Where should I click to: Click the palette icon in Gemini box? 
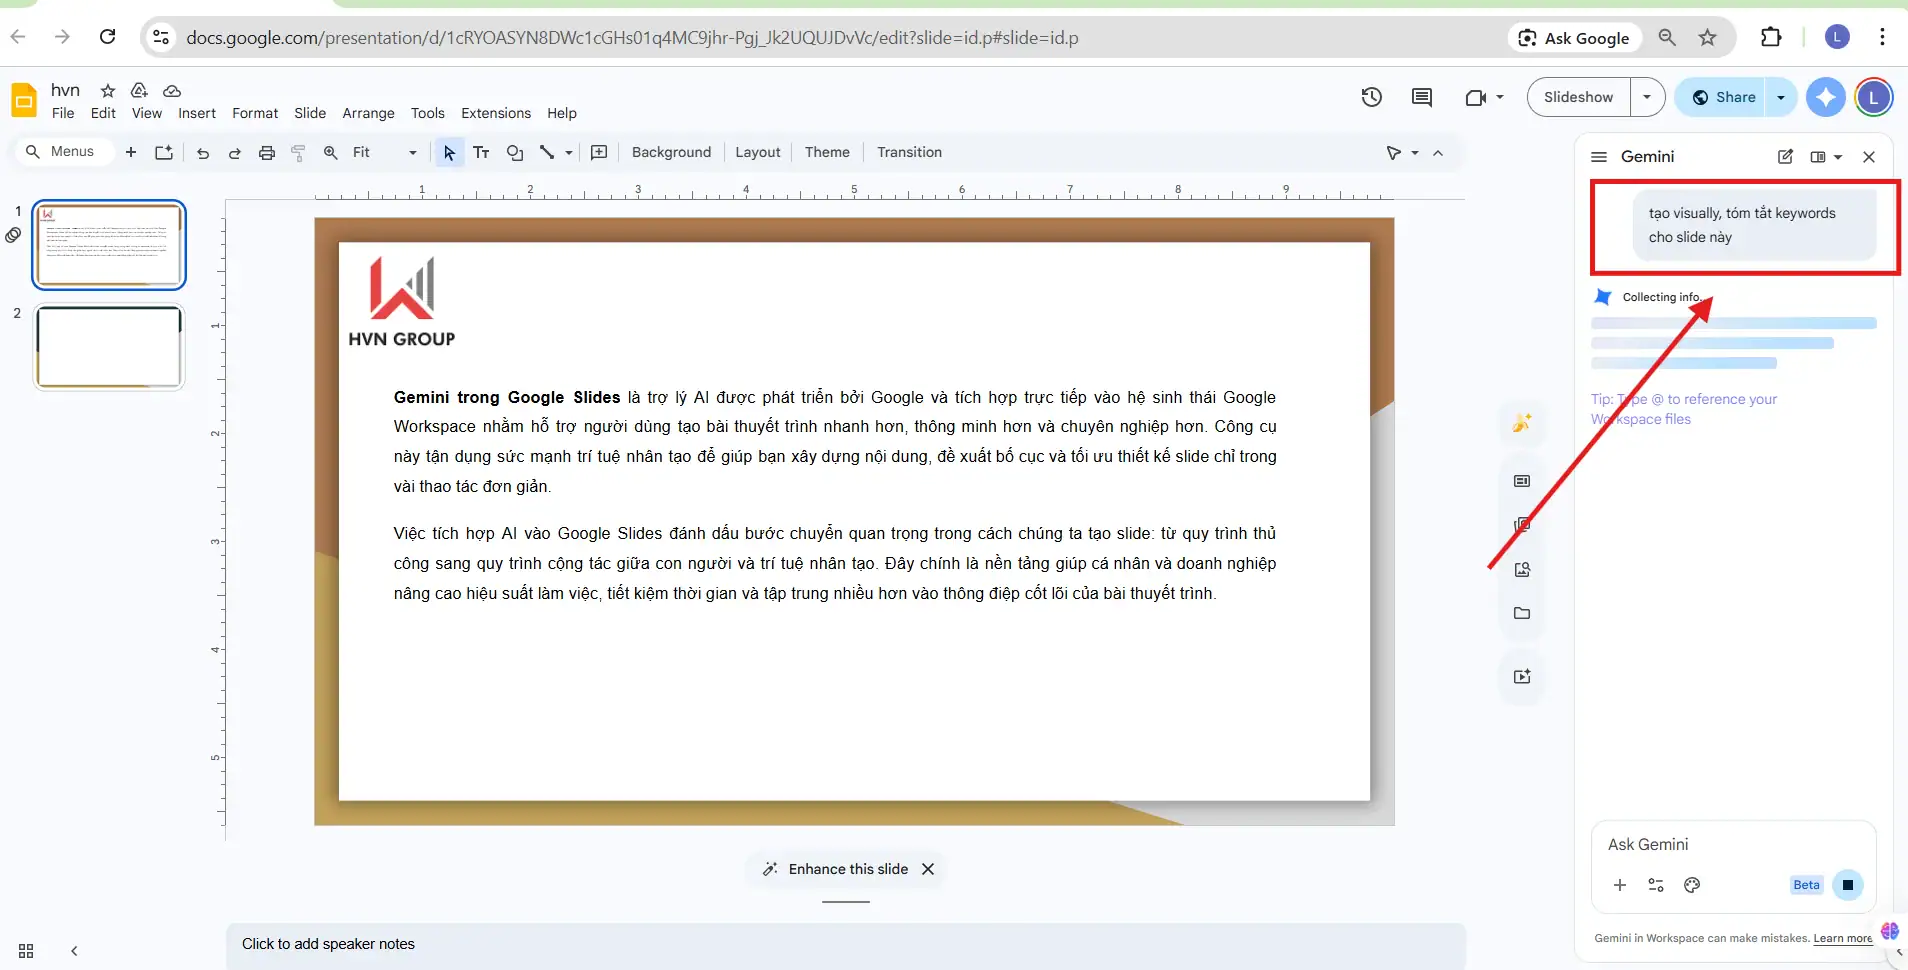pyautogui.click(x=1692, y=885)
